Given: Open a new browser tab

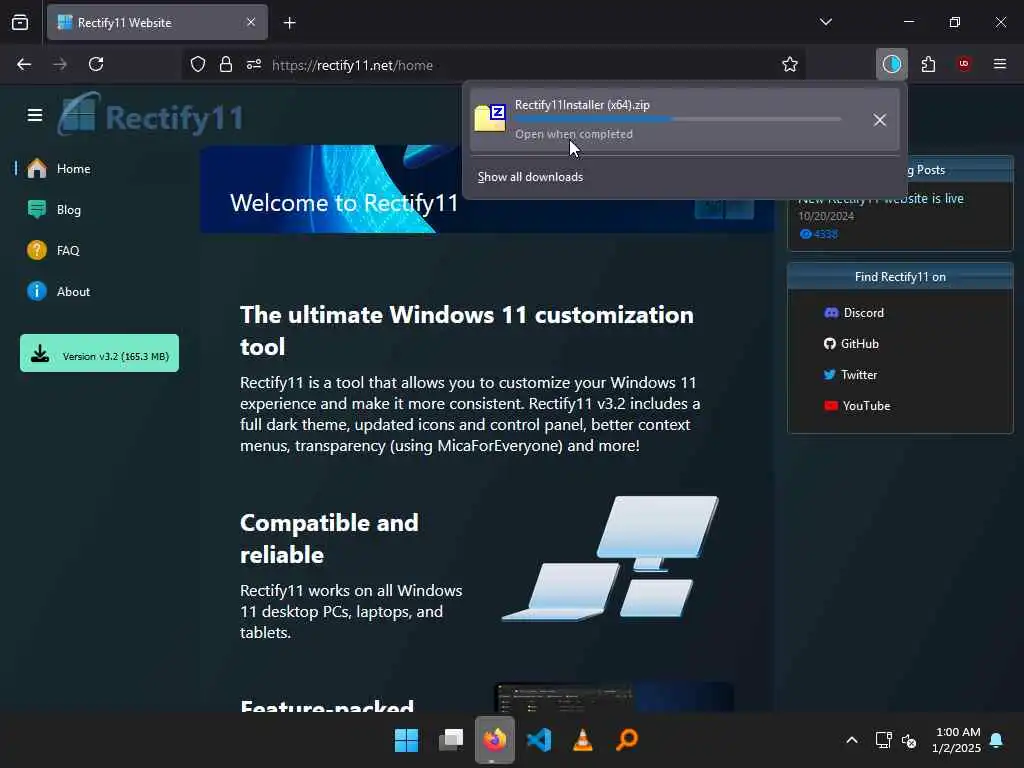Looking at the screenshot, I should coord(289,23).
